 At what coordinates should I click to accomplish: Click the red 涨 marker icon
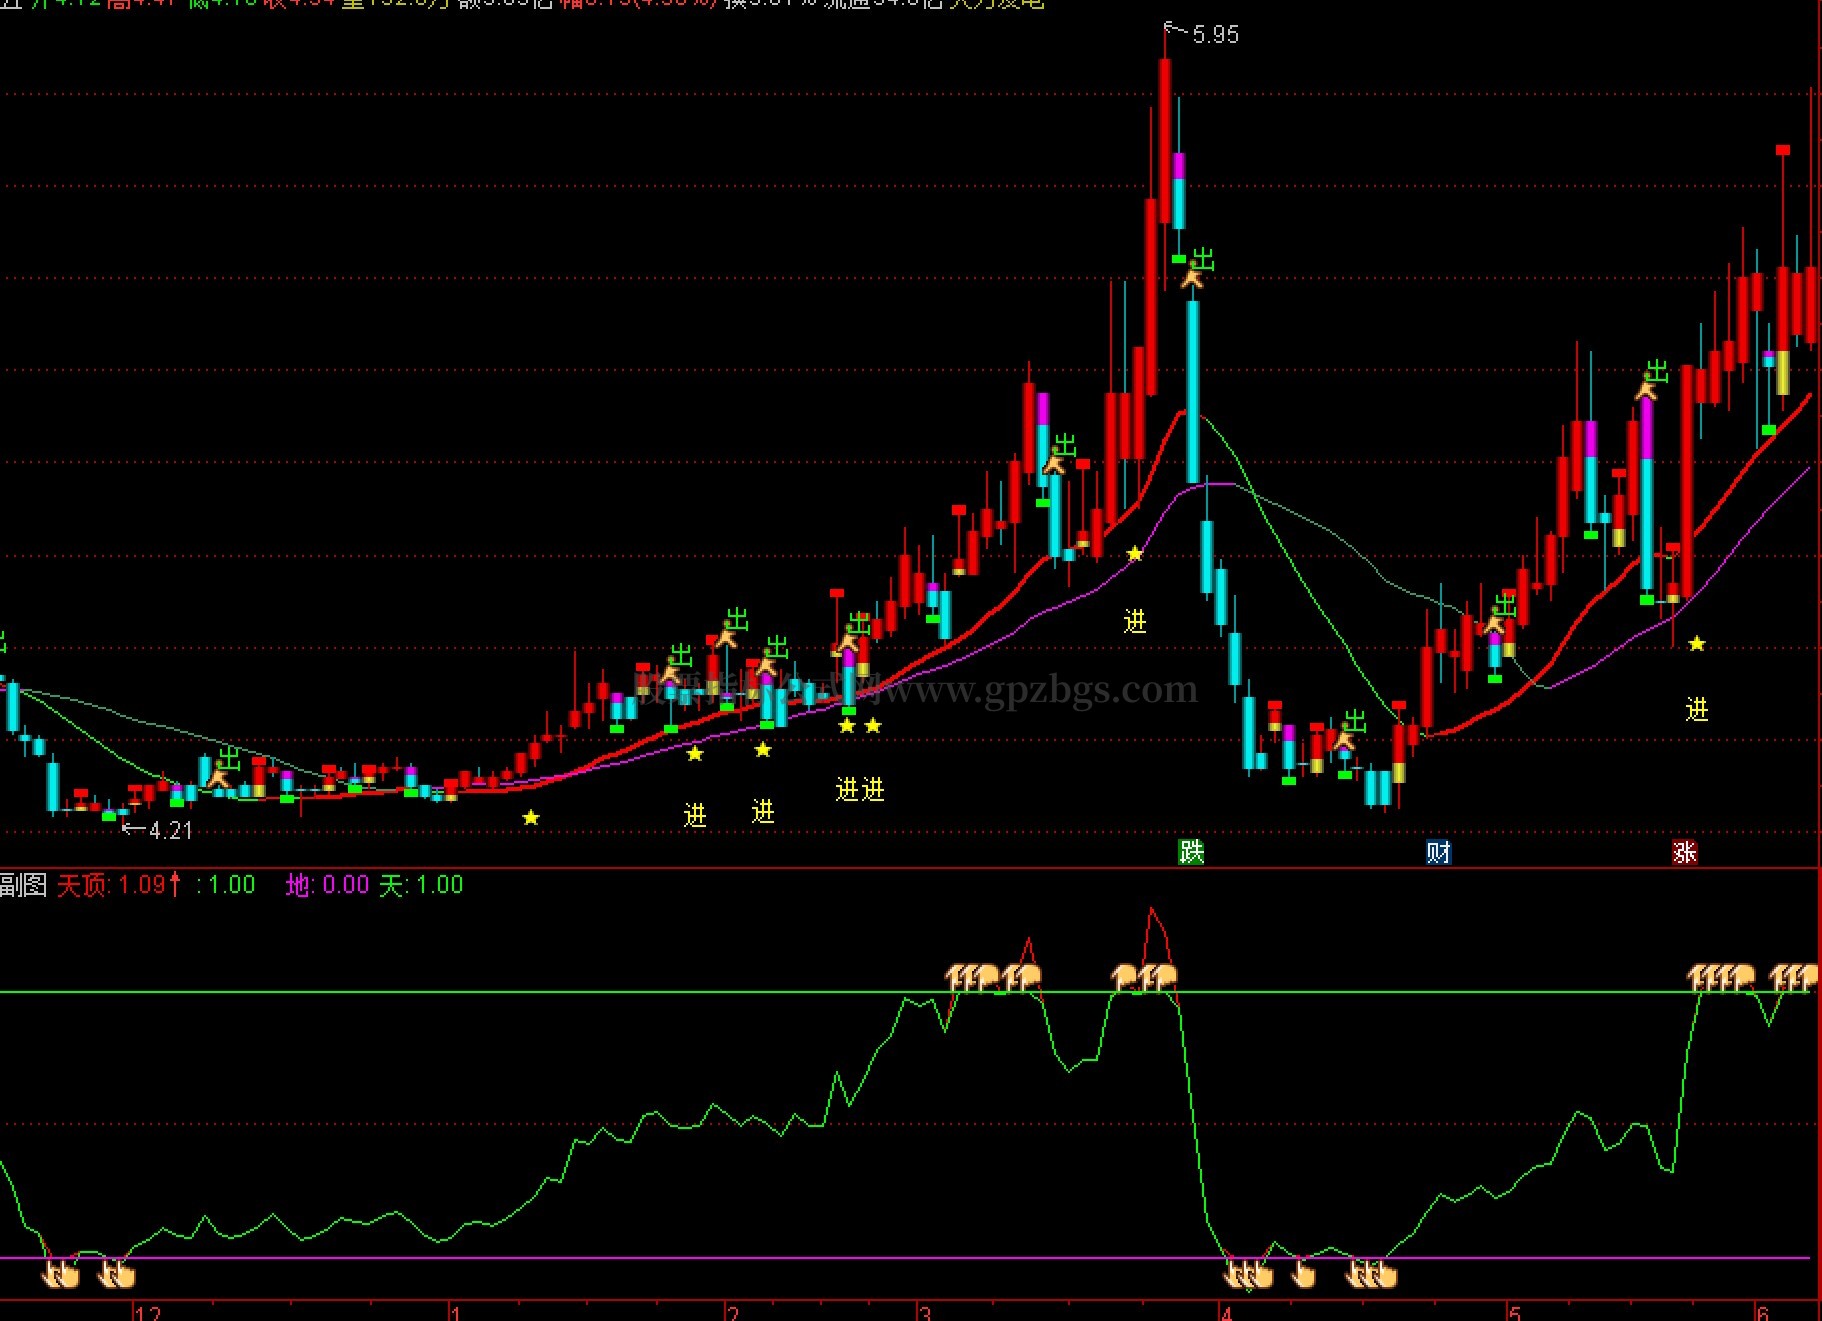coord(1685,852)
